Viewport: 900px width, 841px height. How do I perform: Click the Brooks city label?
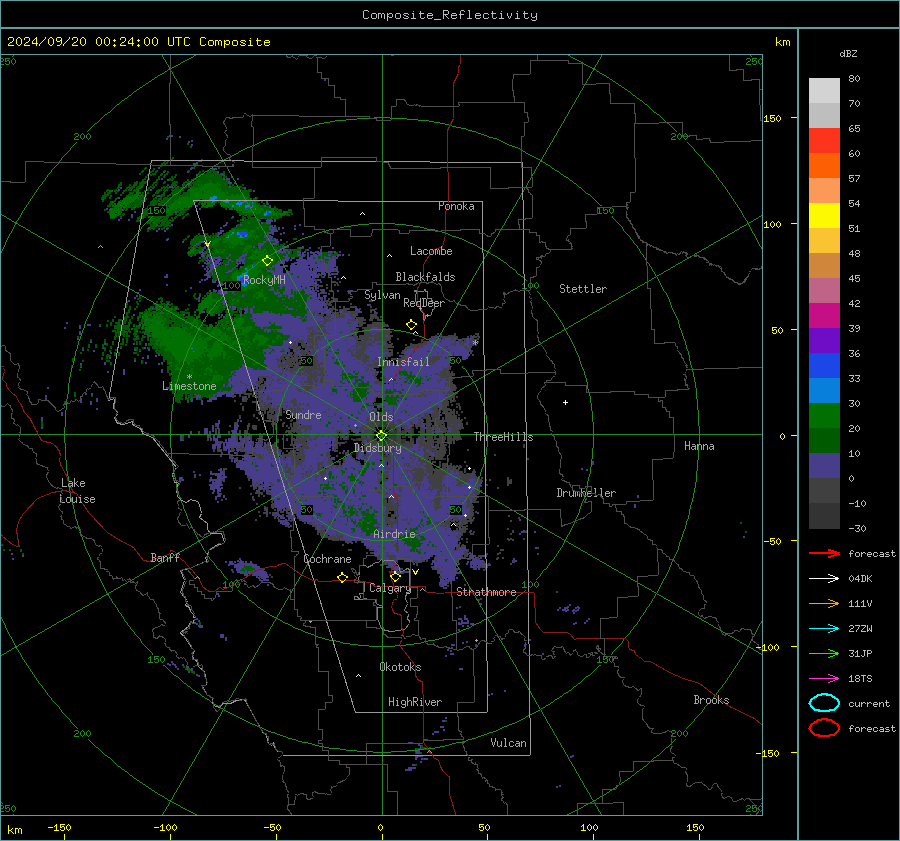(x=711, y=700)
